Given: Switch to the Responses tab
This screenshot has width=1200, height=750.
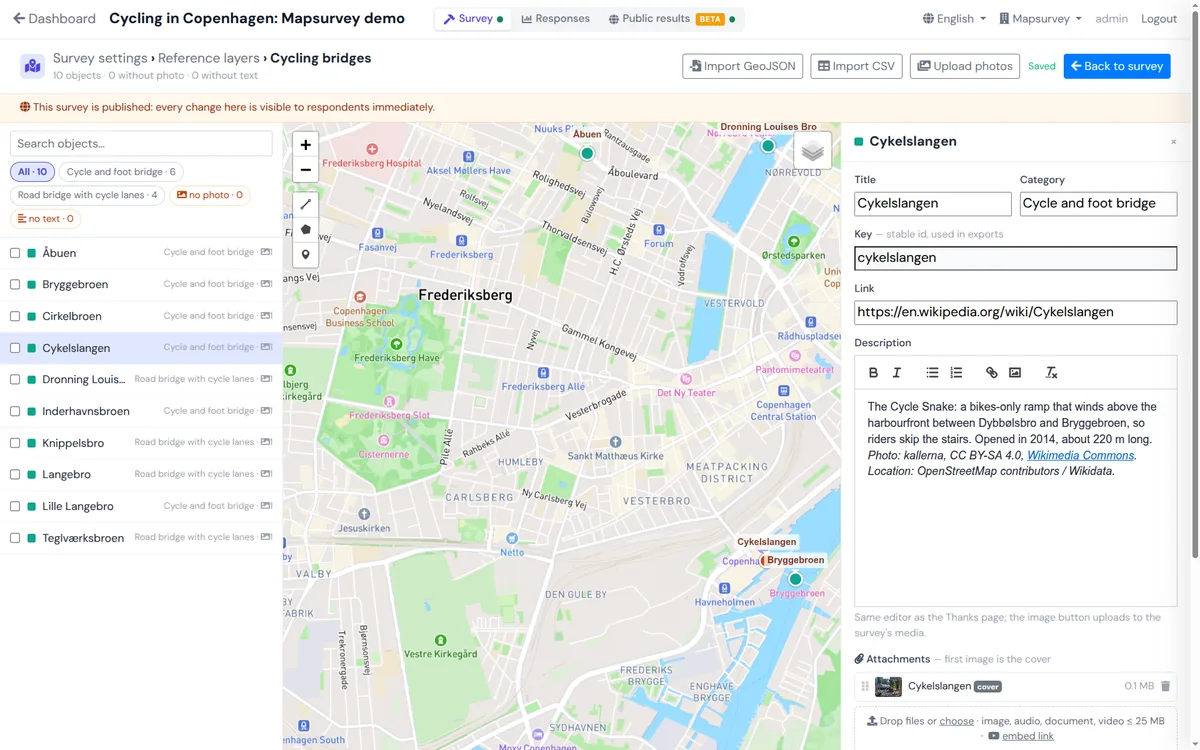Looking at the screenshot, I should [x=556, y=19].
